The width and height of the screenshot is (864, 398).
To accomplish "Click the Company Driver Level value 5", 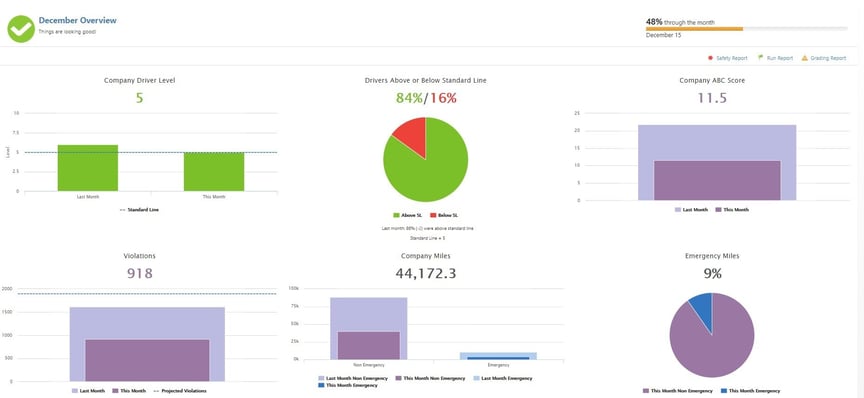I will 139,99.
